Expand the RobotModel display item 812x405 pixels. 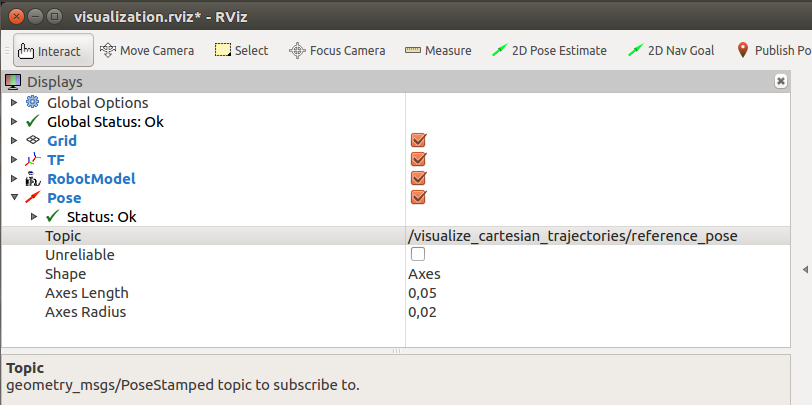click(x=14, y=179)
